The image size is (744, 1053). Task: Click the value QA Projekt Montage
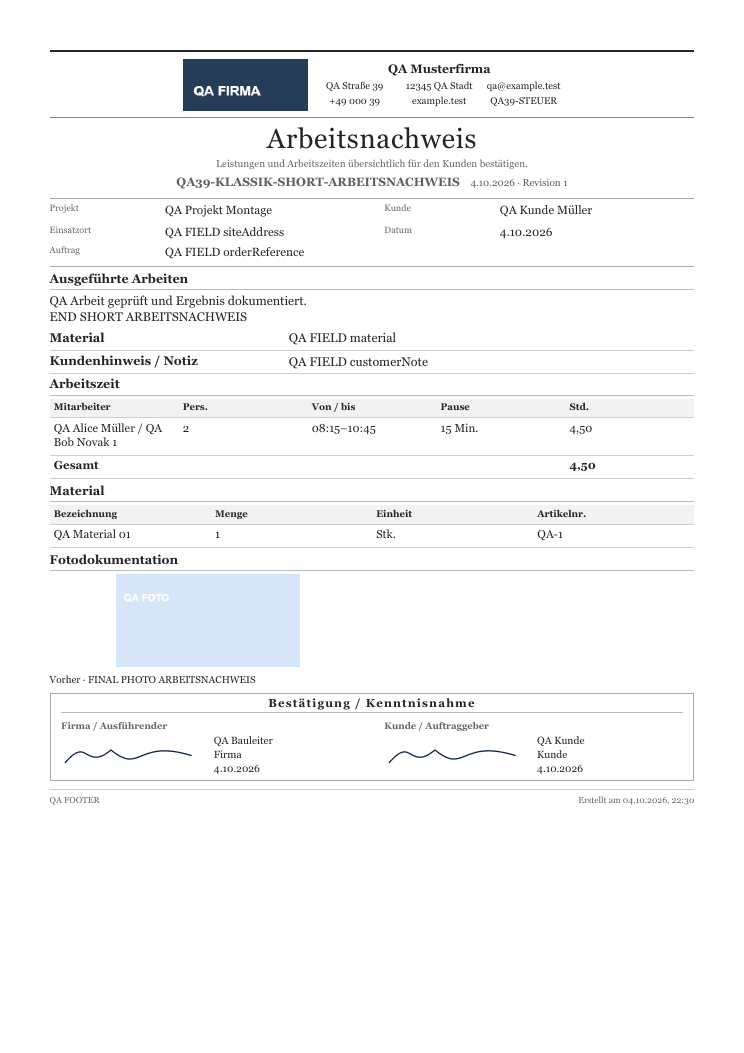point(218,210)
